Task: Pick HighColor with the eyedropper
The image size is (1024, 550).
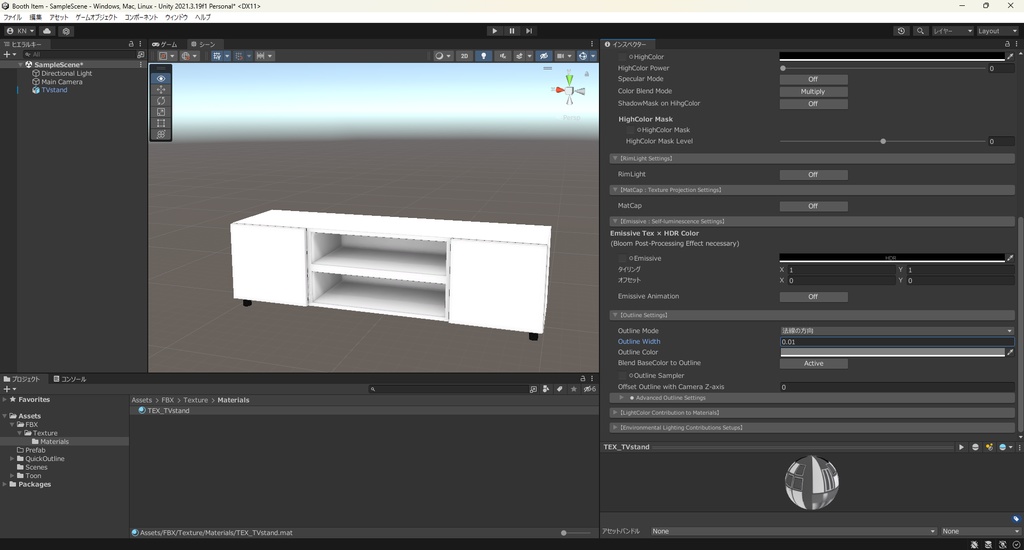Action: pos(1010,57)
